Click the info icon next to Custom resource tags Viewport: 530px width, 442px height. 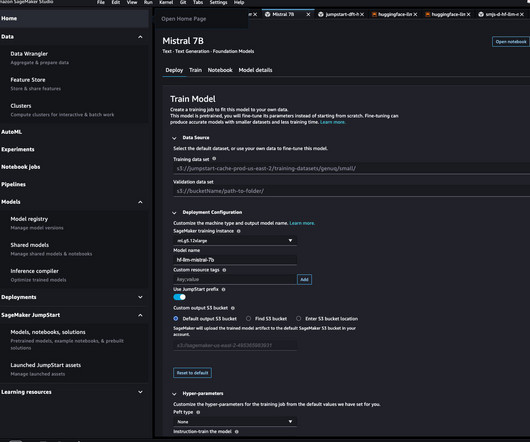click(x=224, y=270)
